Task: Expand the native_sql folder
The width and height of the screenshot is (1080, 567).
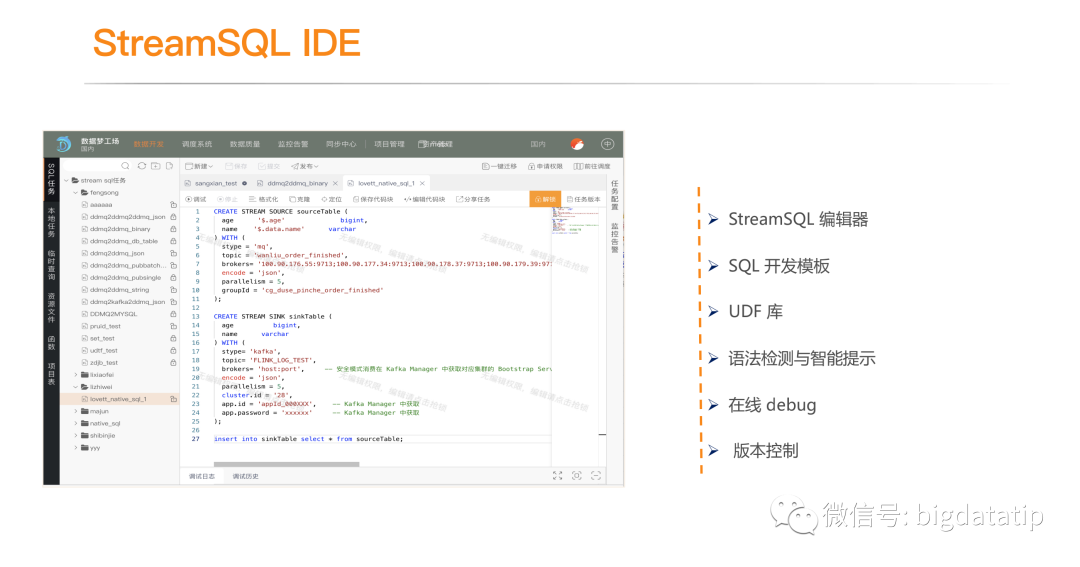Action: [x=75, y=424]
